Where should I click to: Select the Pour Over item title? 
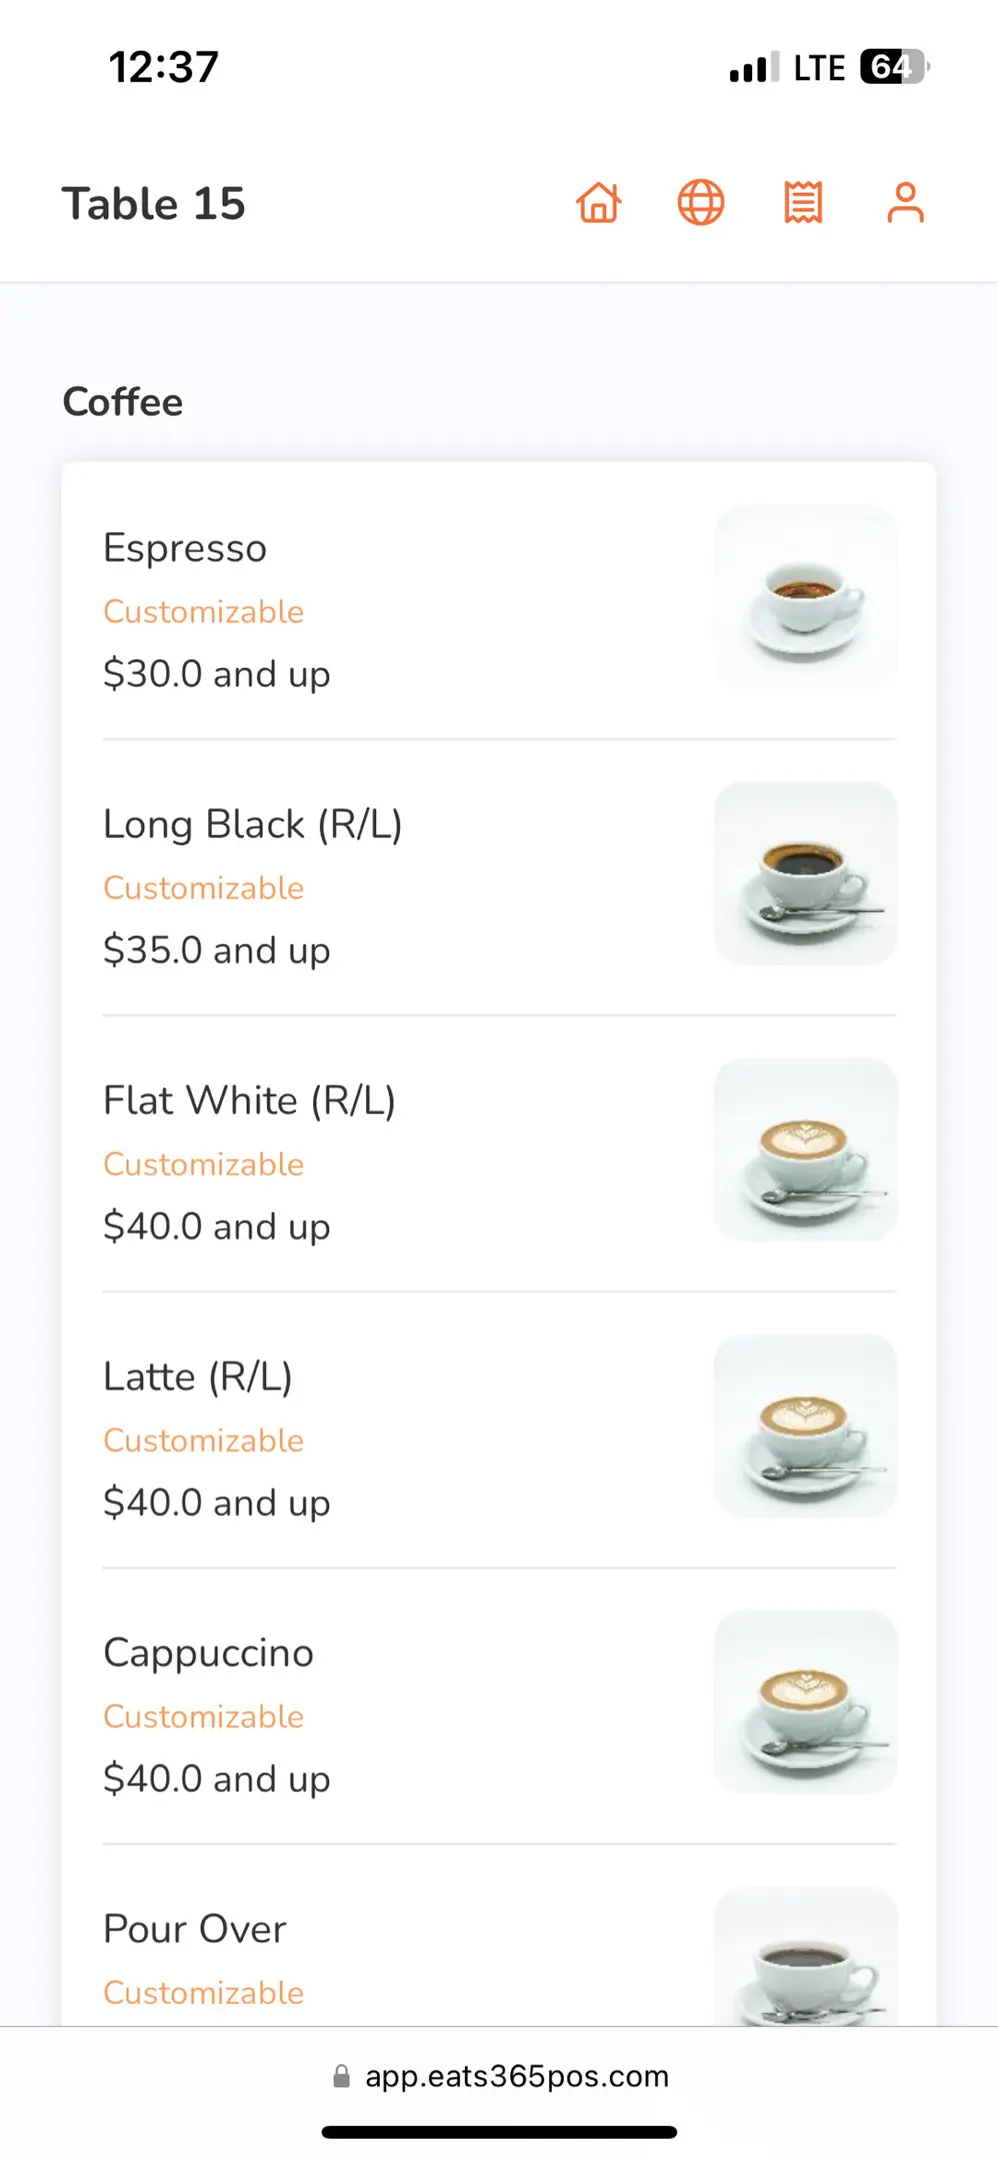[194, 1929]
